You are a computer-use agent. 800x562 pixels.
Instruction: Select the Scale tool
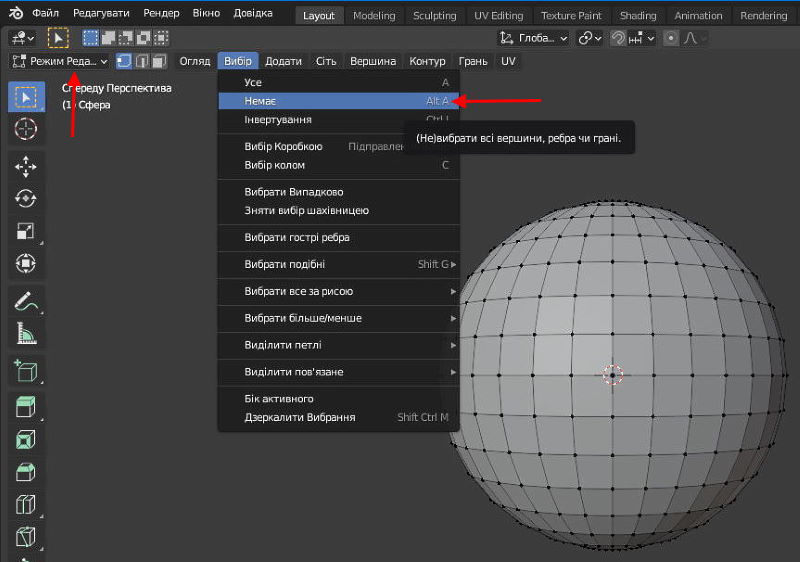(x=26, y=231)
